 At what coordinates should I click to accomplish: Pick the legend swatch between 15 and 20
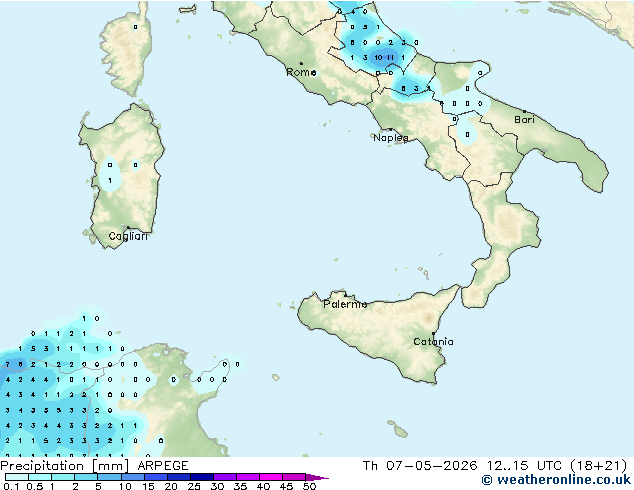coord(156,477)
